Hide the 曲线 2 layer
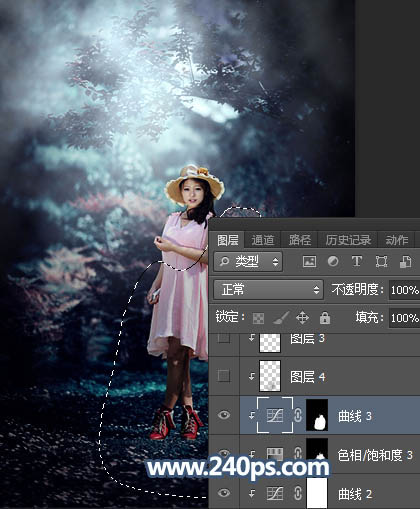 (x=224, y=493)
